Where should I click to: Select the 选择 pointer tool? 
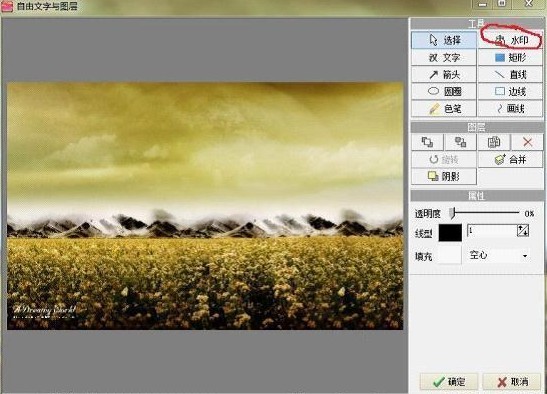(x=444, y=40)
